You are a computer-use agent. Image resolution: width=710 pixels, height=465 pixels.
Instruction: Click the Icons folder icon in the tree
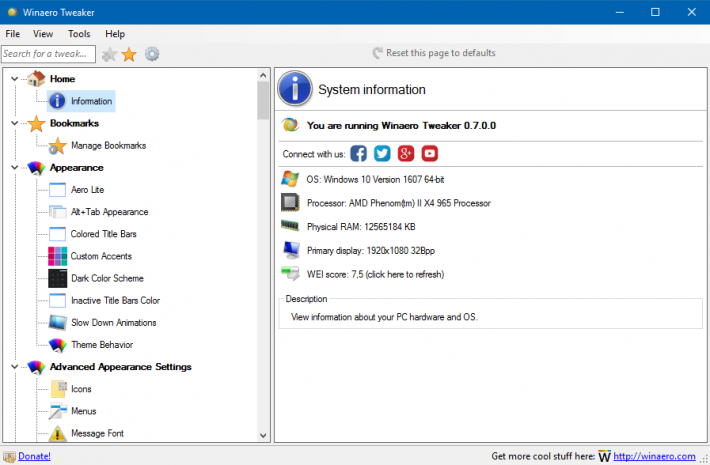(x=58, y=389)
